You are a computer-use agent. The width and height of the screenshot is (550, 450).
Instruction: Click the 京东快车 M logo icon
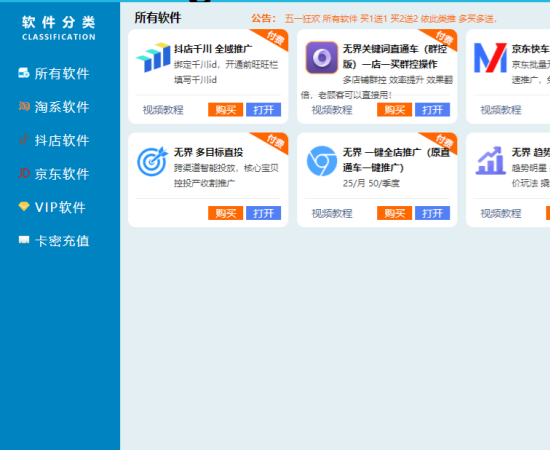tap(490, 58)
